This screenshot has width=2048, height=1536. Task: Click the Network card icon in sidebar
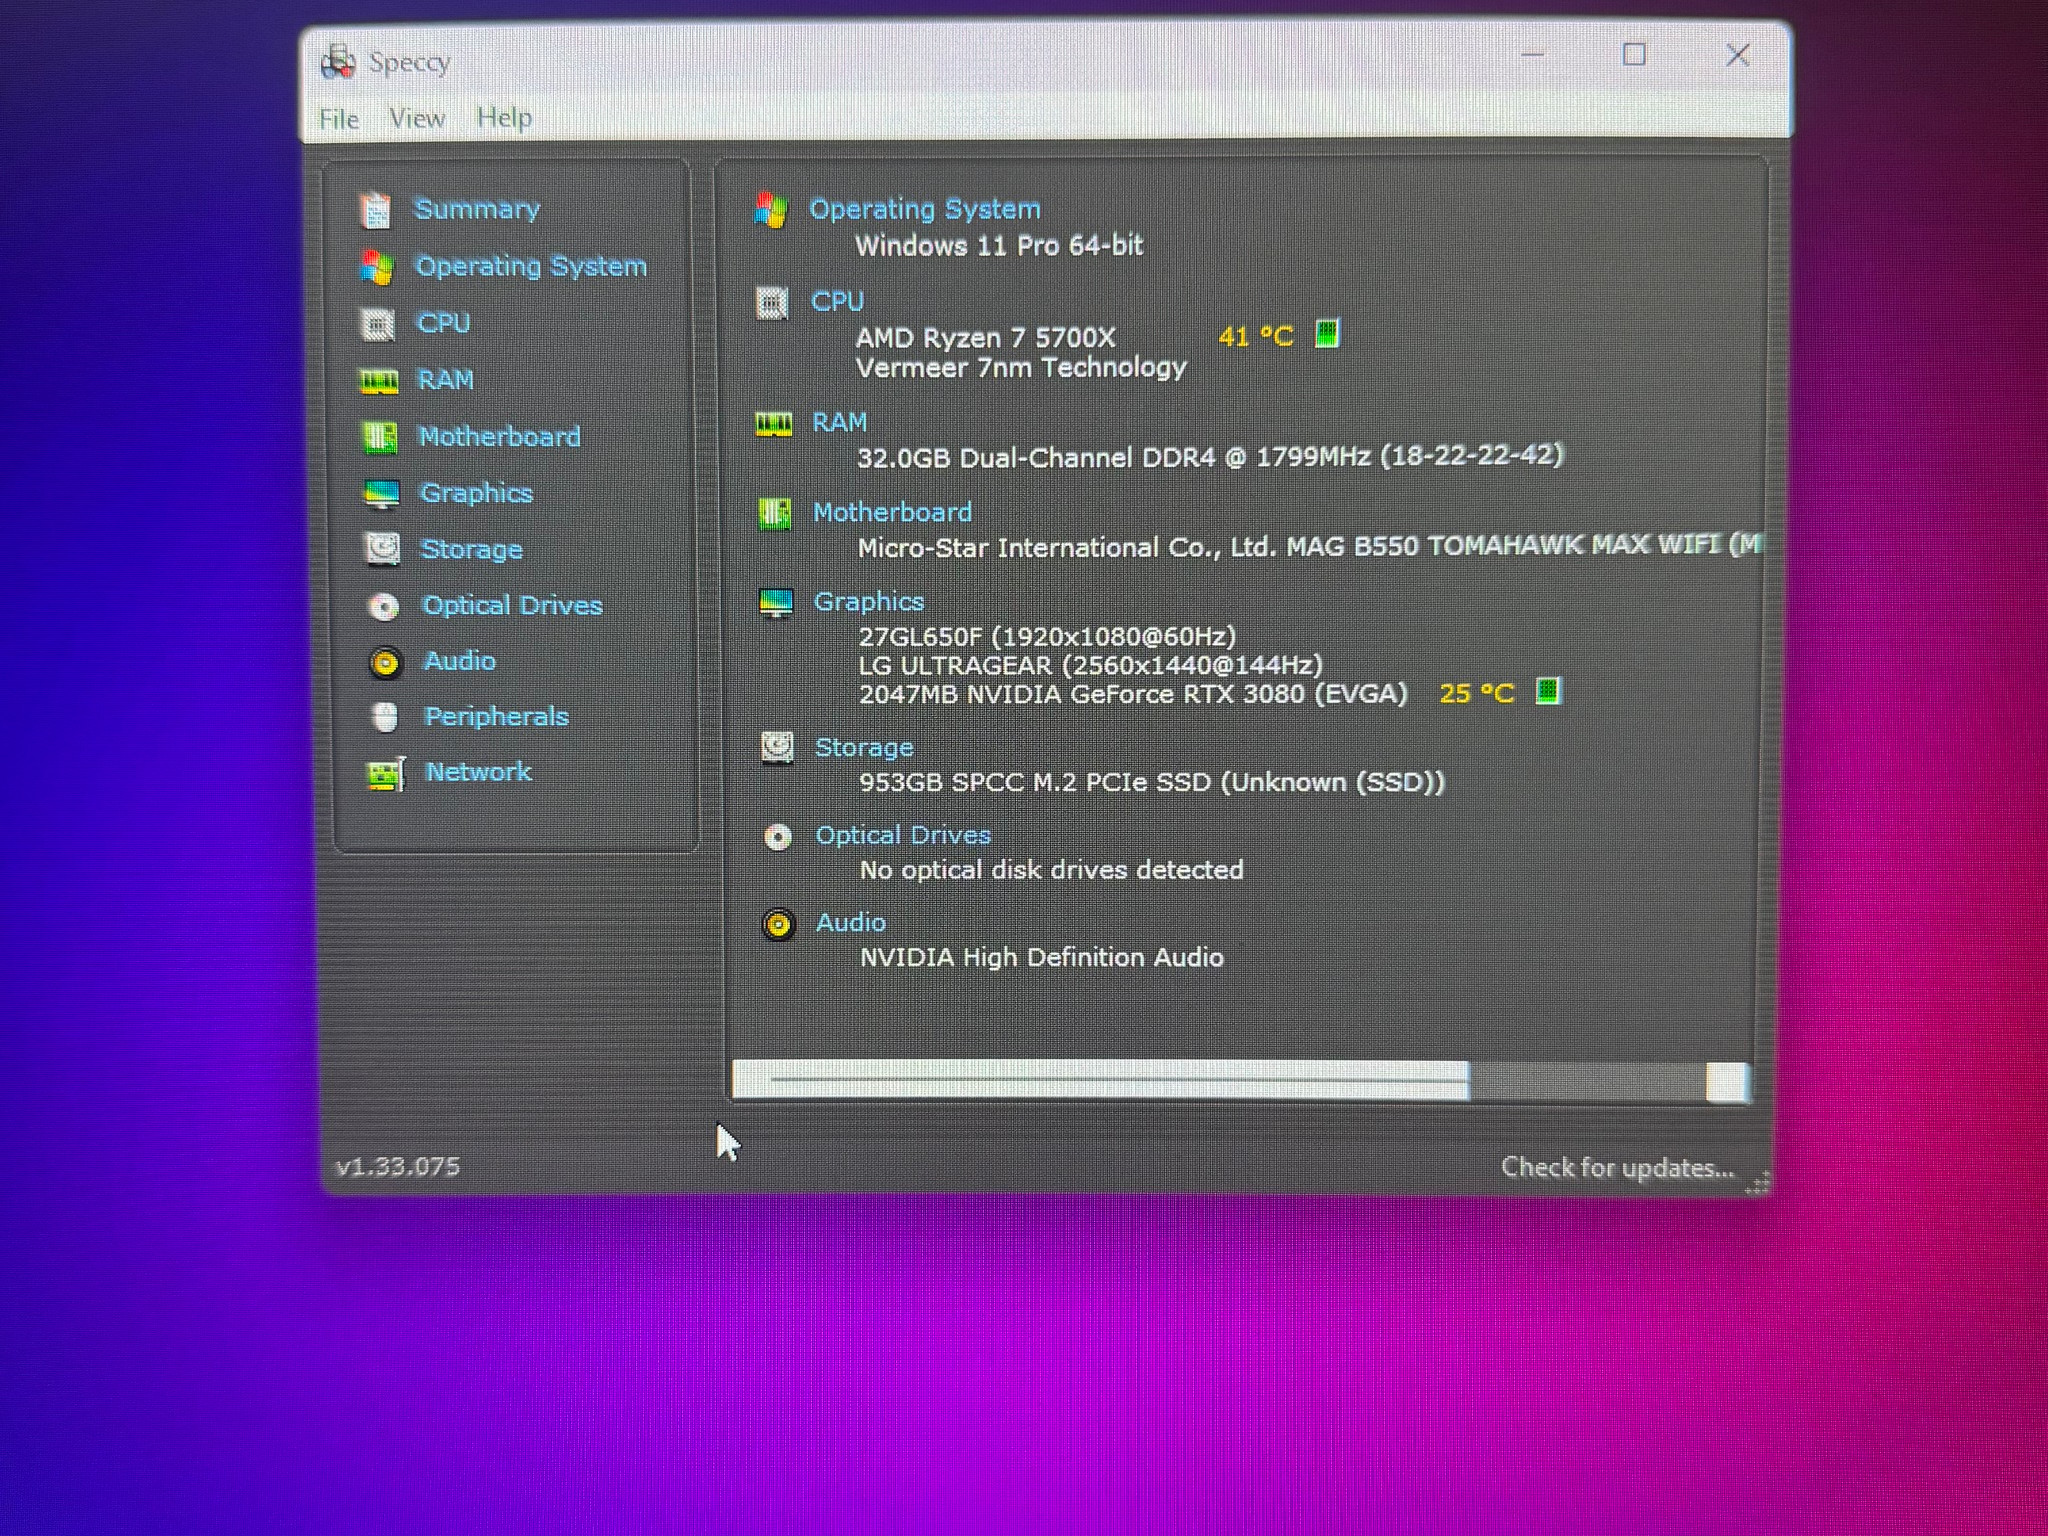[x=387, y=773]
